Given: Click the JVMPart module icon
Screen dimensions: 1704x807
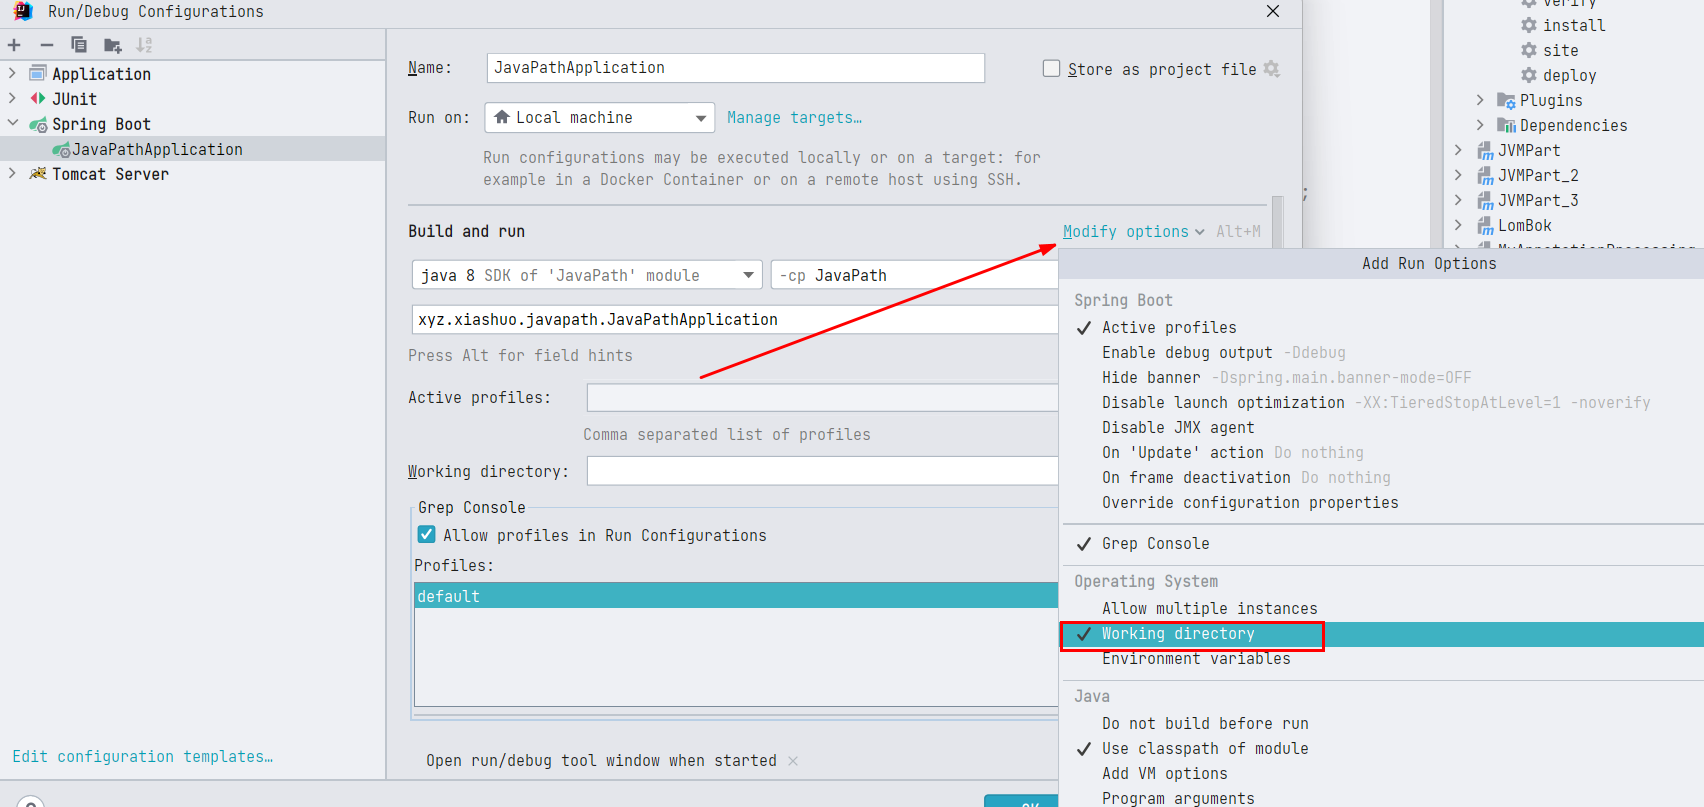Looking at the screenshot, I should (1485, 150).
